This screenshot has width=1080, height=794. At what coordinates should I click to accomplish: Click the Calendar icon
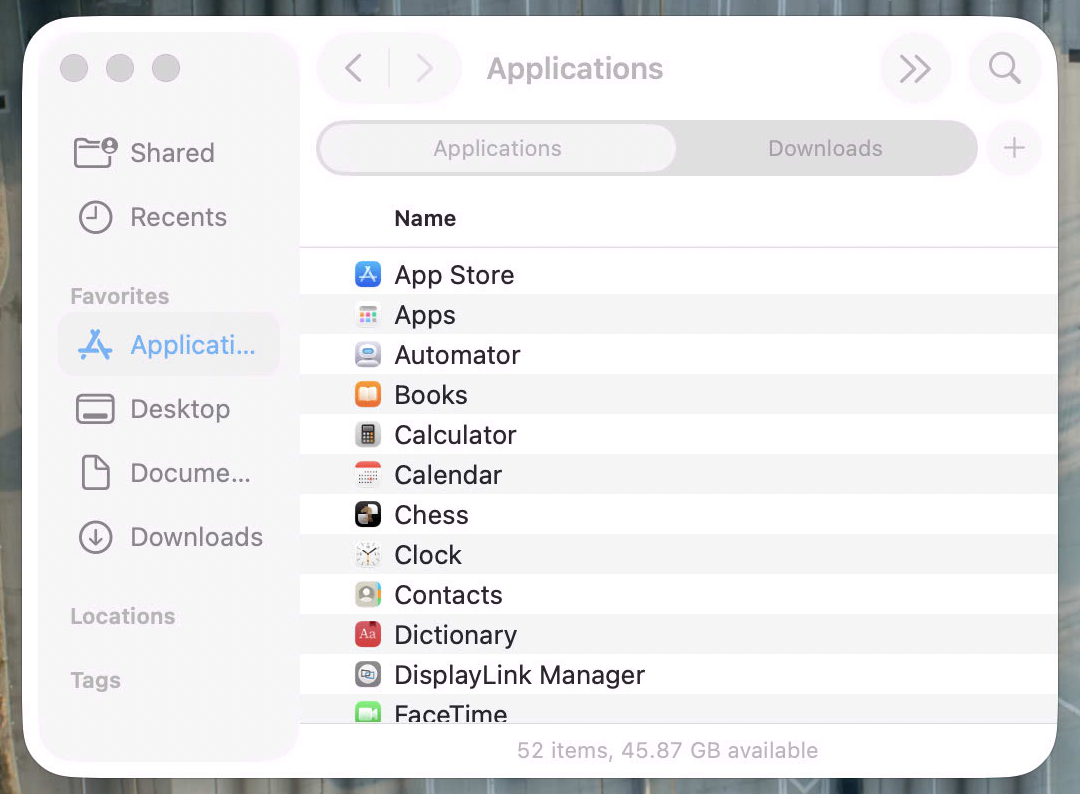tap(368, 474)
